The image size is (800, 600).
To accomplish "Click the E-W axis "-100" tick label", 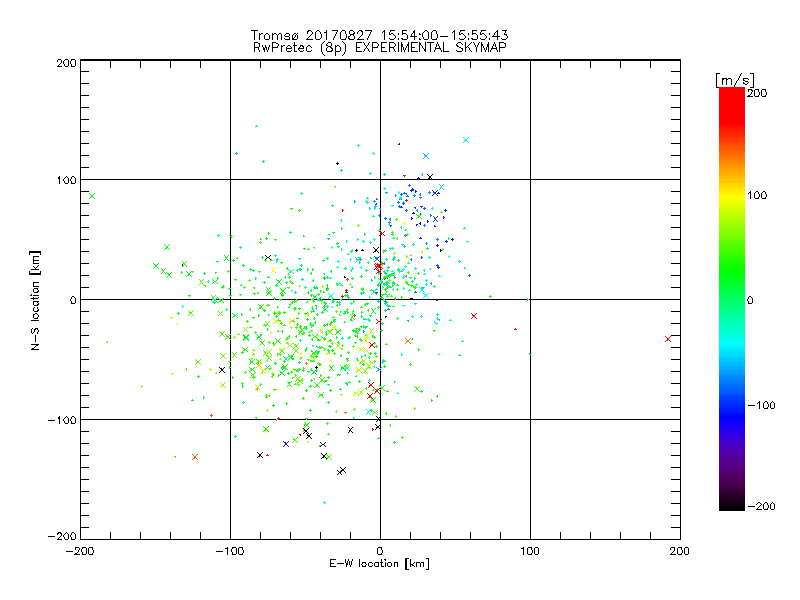I will click(x=230, y=551).
